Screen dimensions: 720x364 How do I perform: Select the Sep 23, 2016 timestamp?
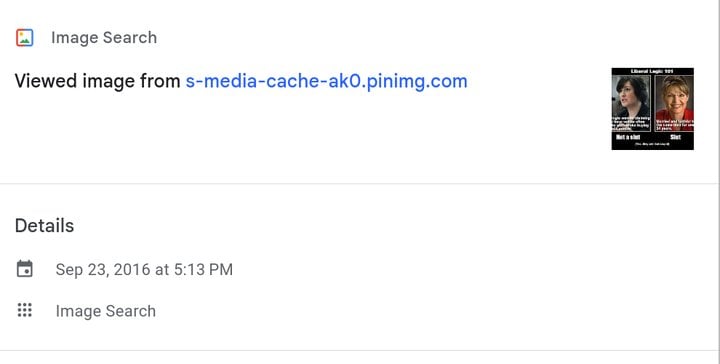coord(144,269)
